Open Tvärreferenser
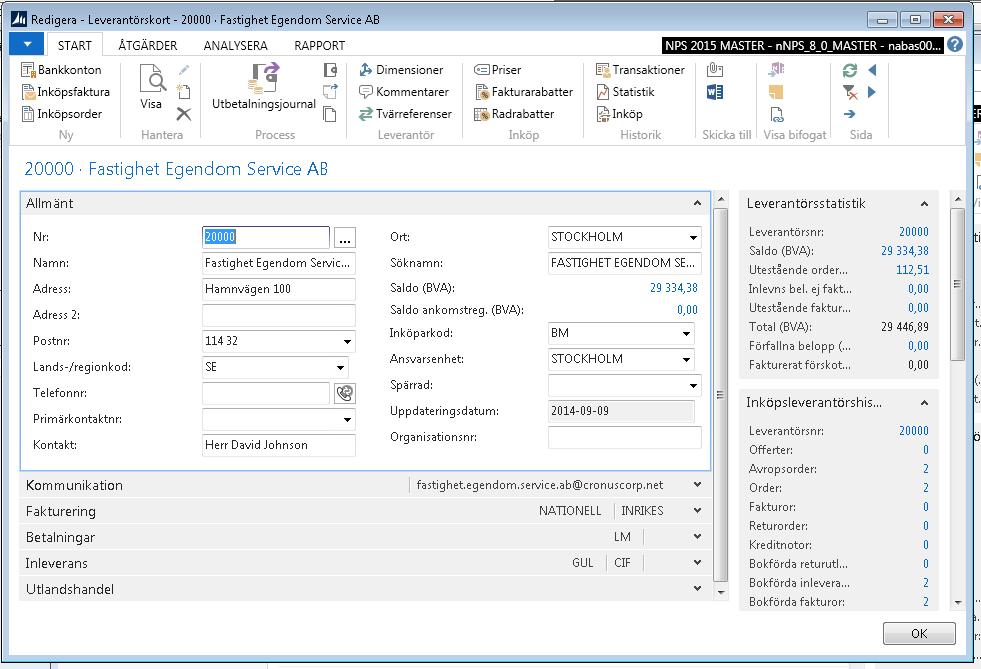 coord(405,114)
